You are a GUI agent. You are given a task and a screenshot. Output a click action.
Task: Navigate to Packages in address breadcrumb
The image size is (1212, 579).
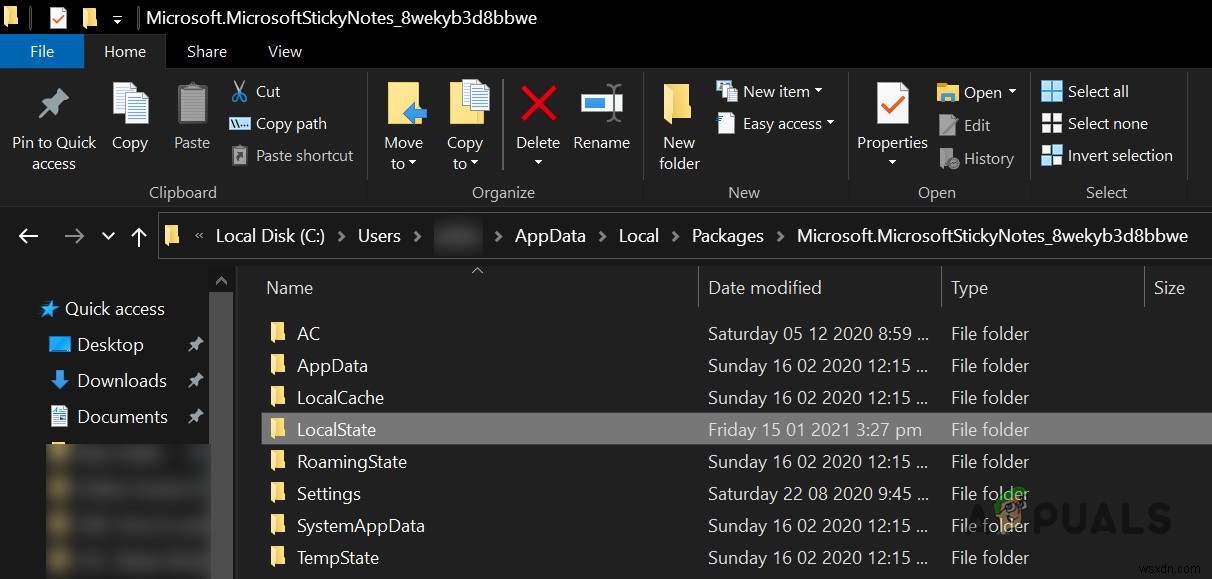click(727, 236)
